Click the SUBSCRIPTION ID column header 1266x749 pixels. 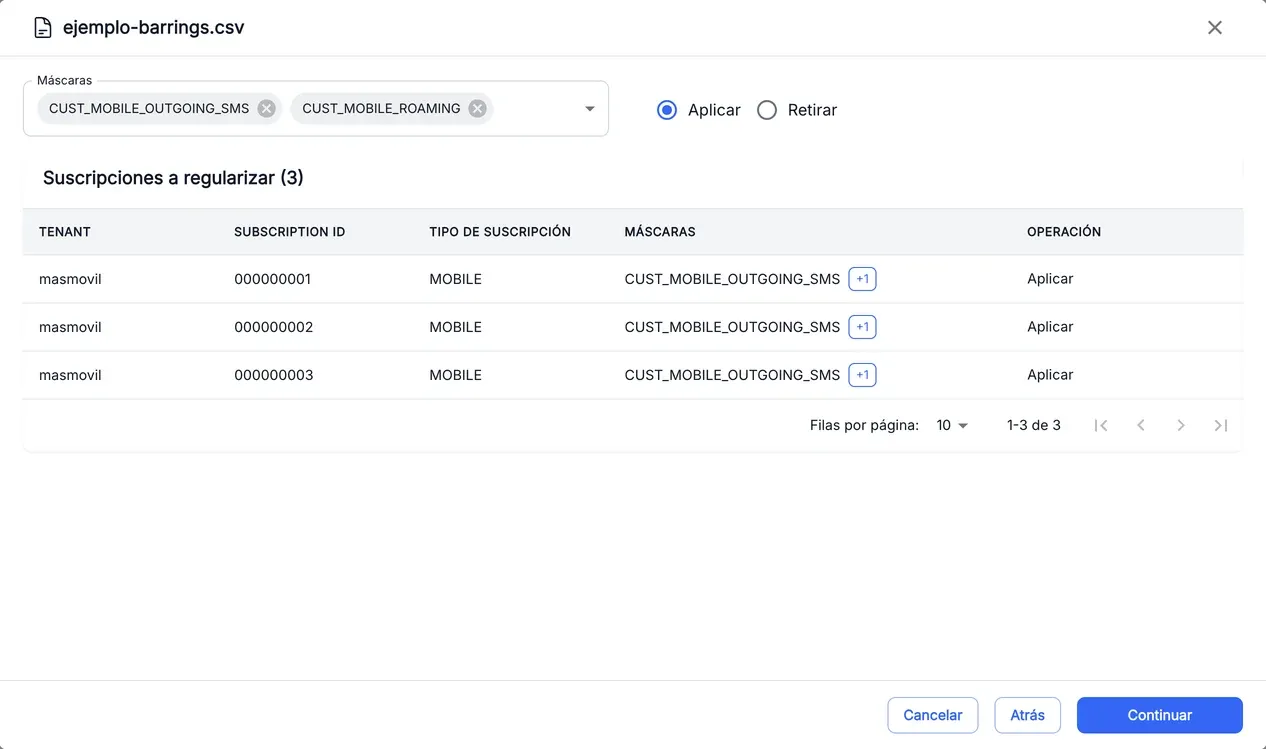(x=289, y=232)
